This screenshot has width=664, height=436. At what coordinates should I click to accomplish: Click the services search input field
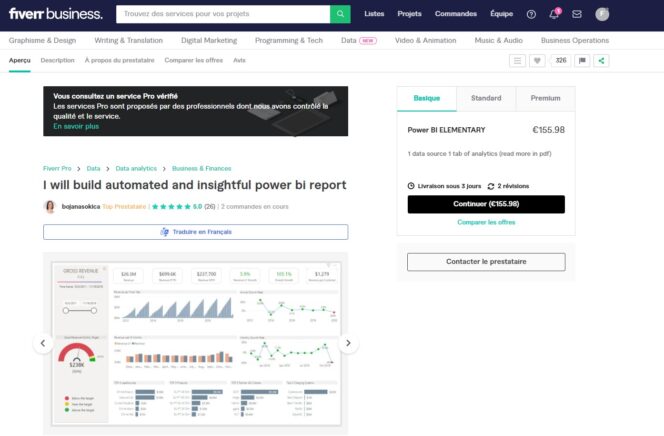pyautogui.click(x=222, y=14)
